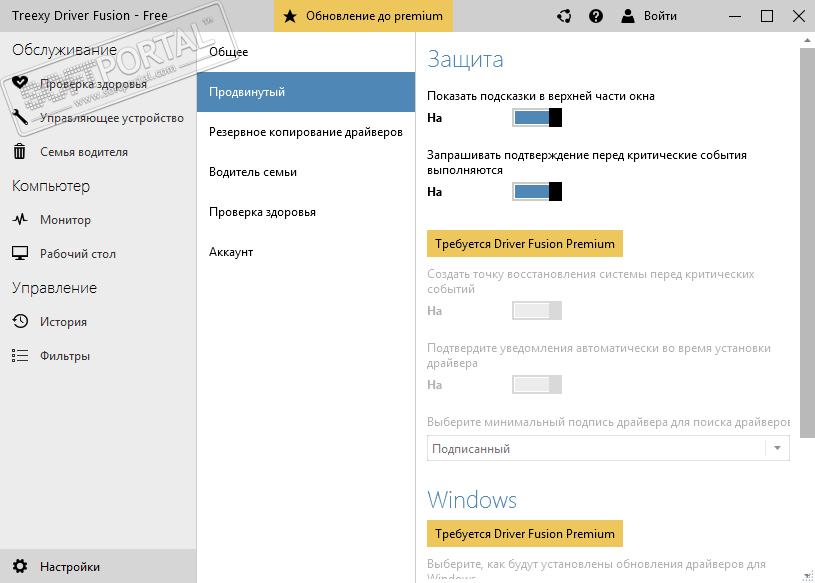Click the user profile icon next to Войти
The width and height of the screenshot is (815, 583).
point(628,16)
